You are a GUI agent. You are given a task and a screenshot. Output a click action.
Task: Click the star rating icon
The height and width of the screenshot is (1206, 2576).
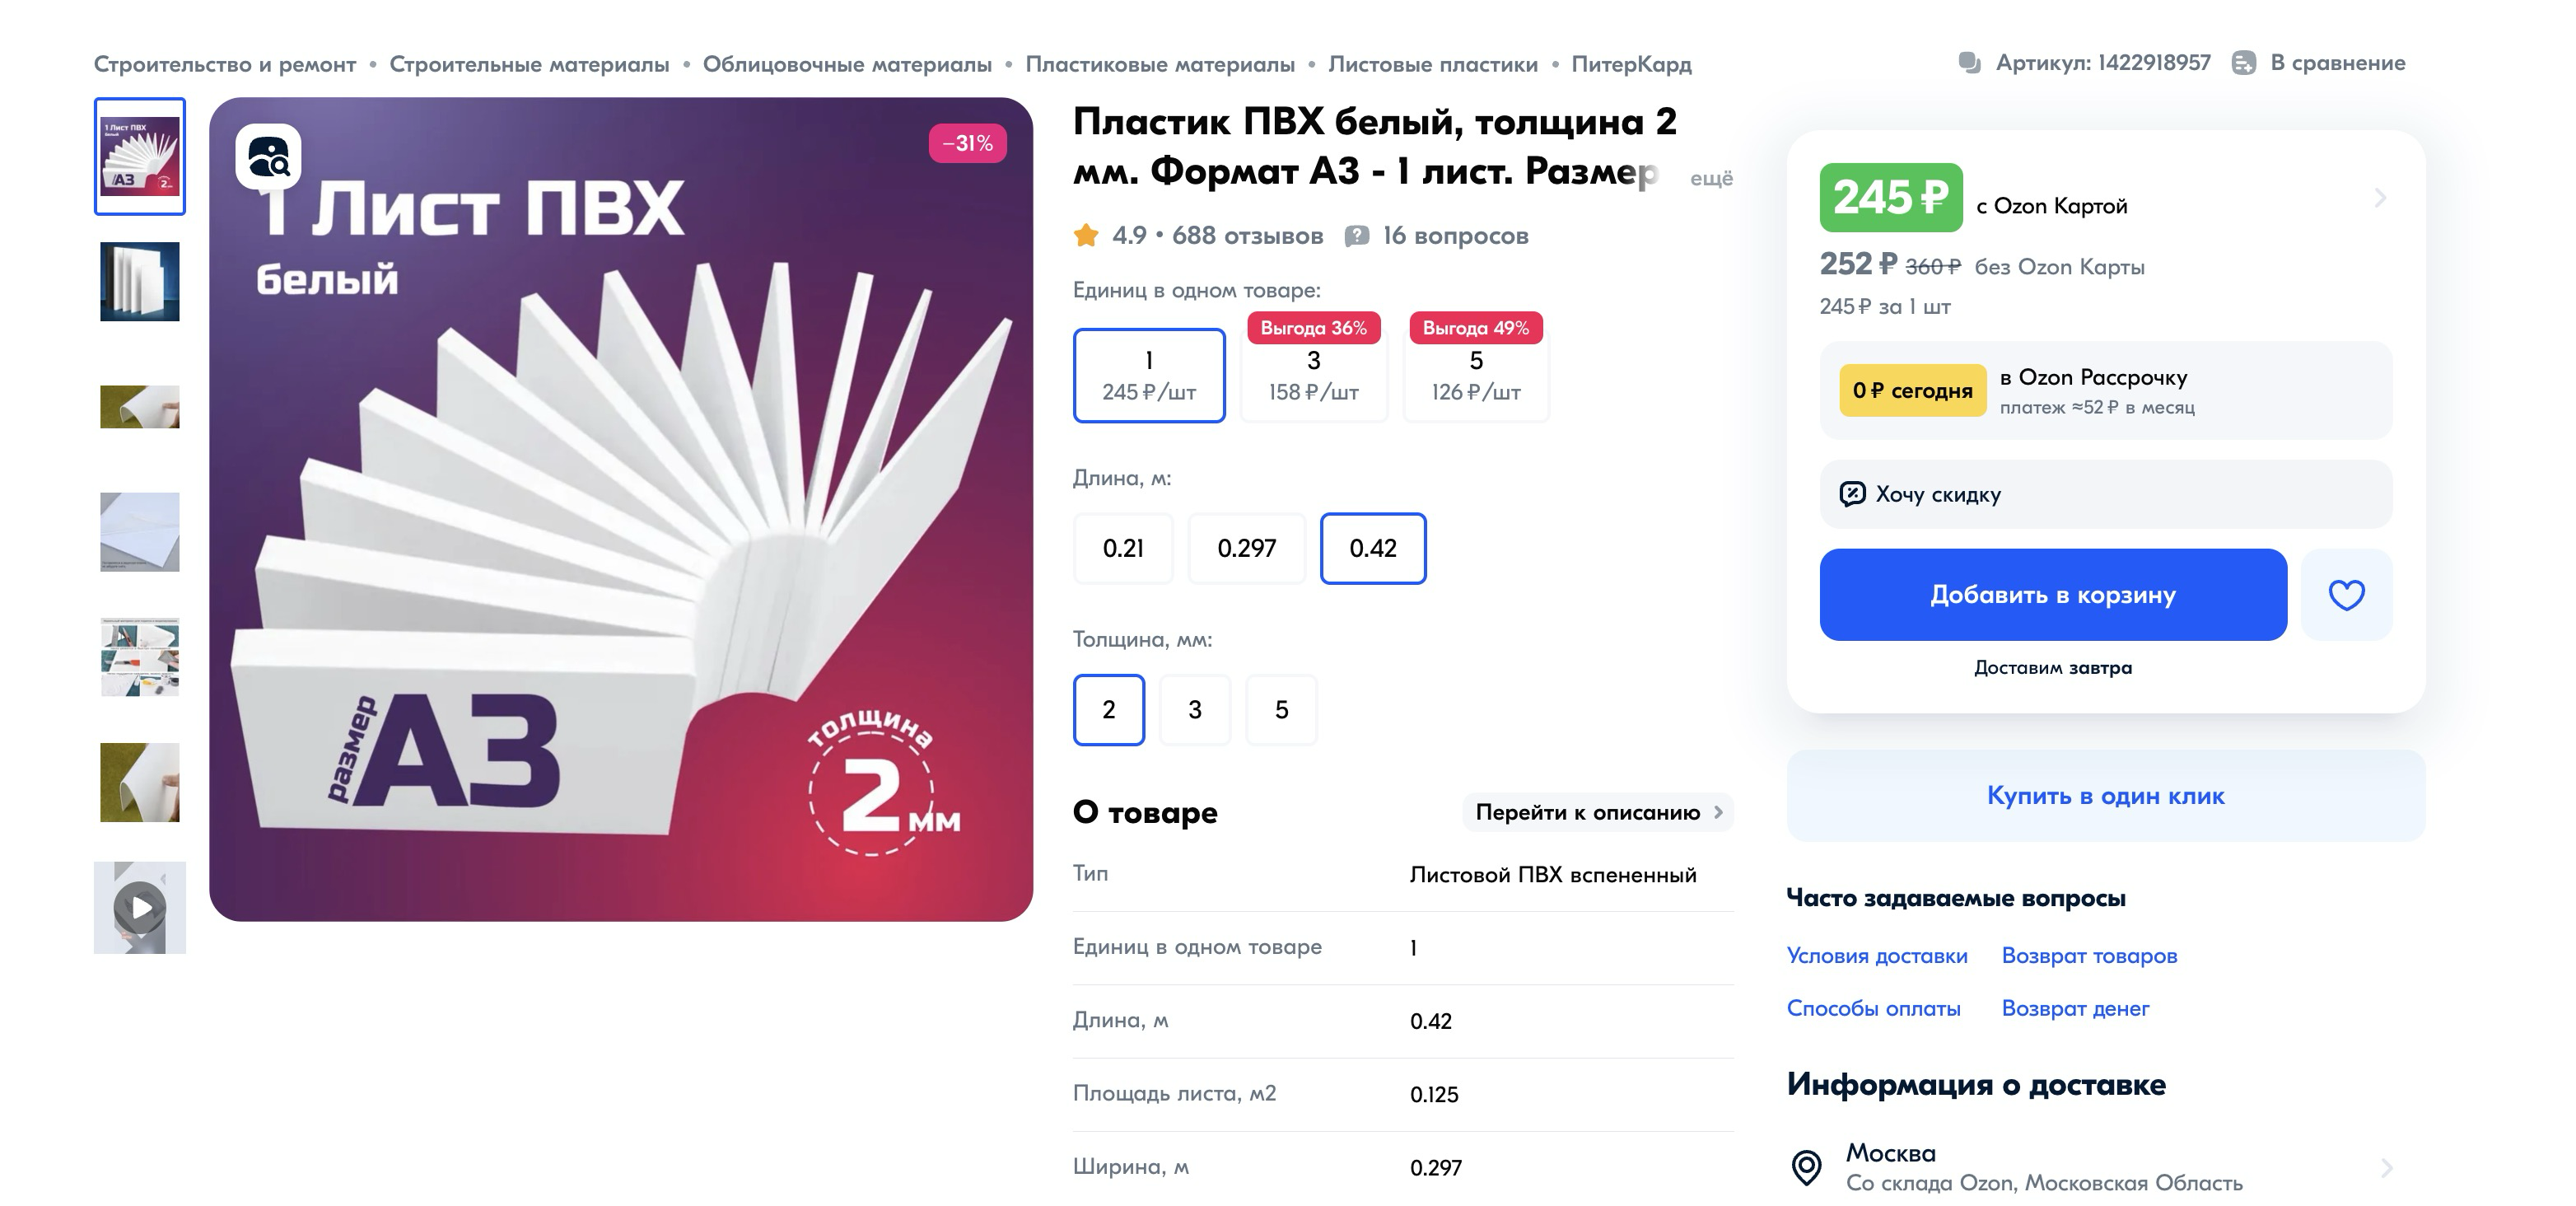1086,236
